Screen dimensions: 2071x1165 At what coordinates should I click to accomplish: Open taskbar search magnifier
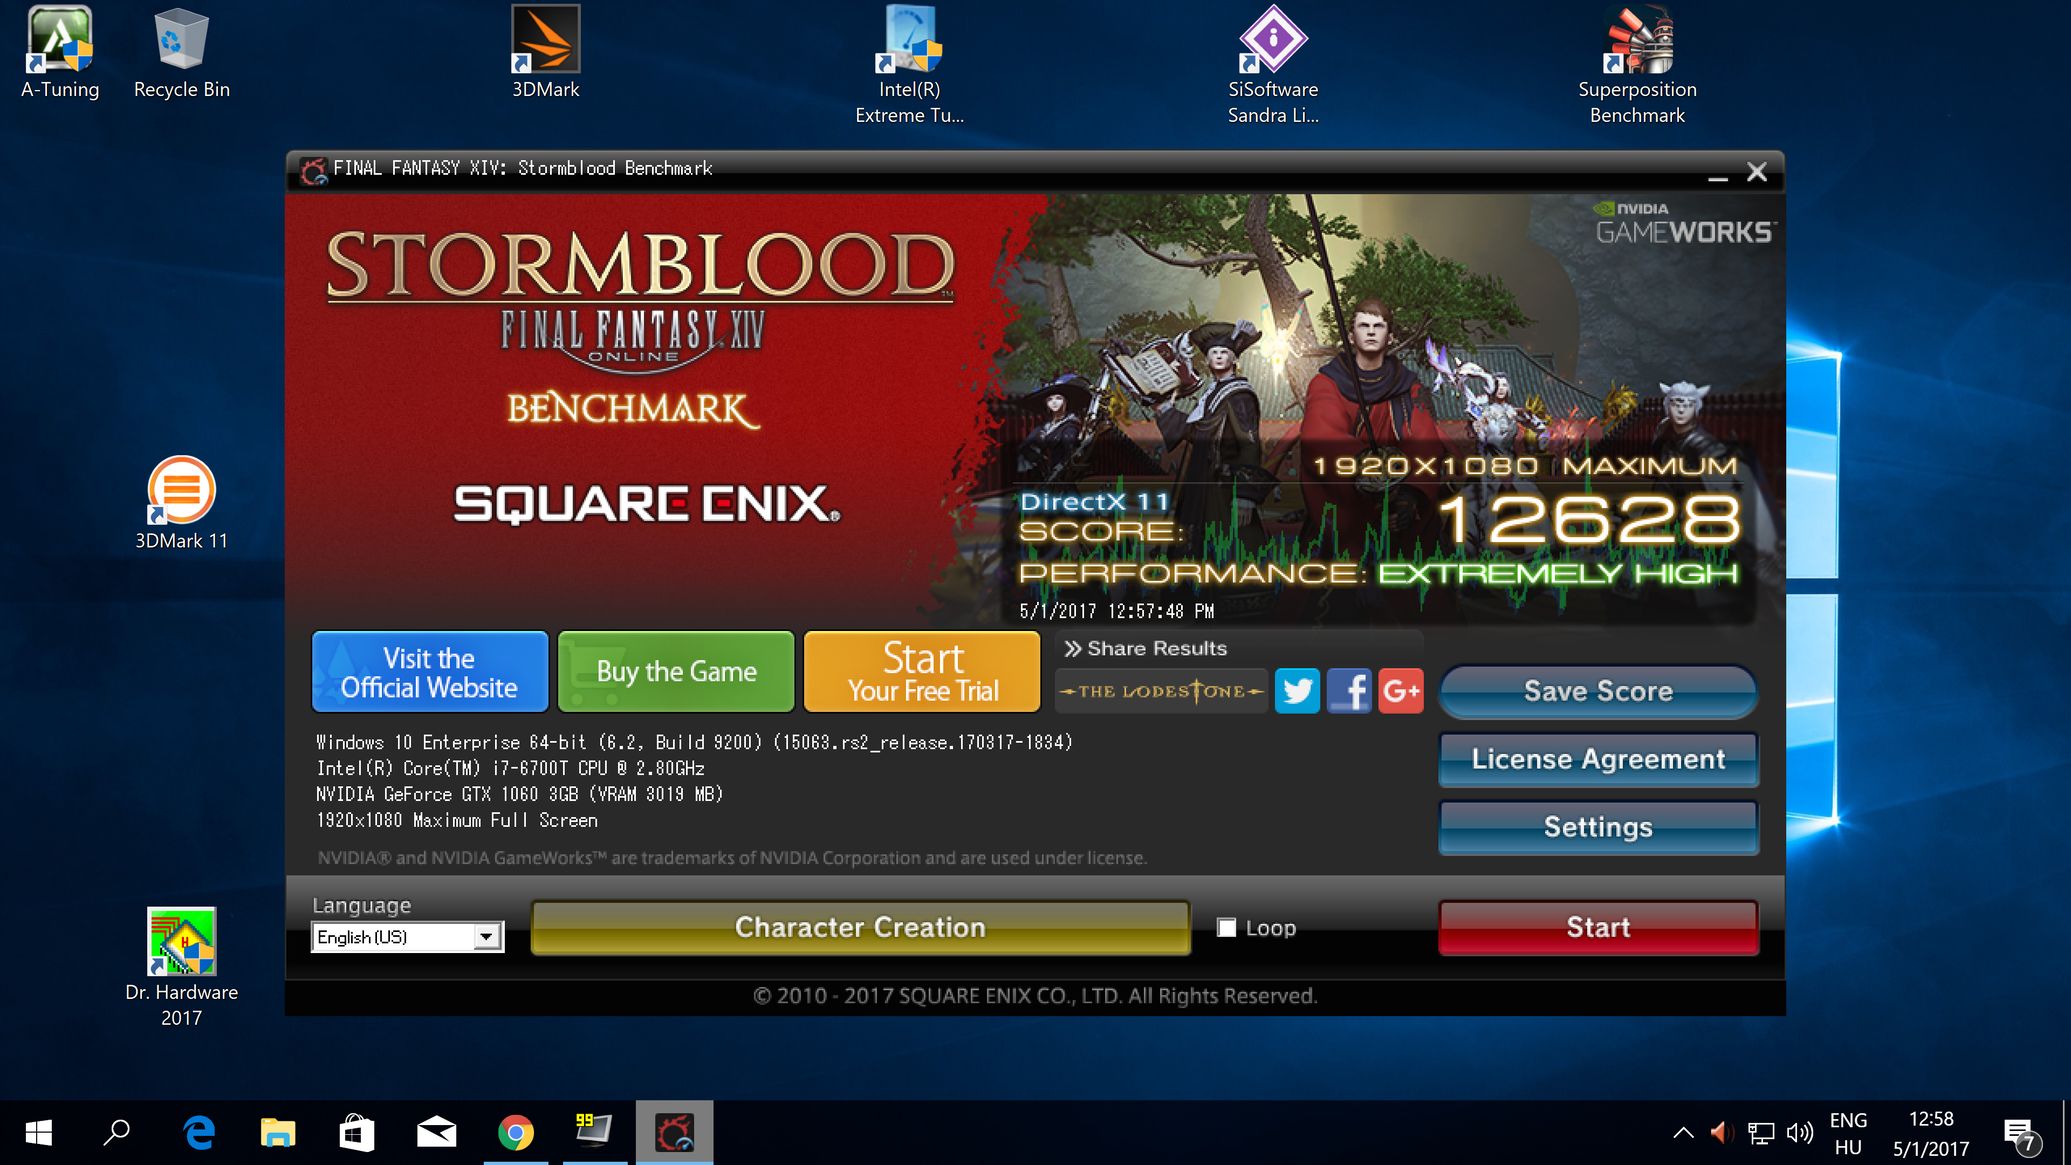117,1133
